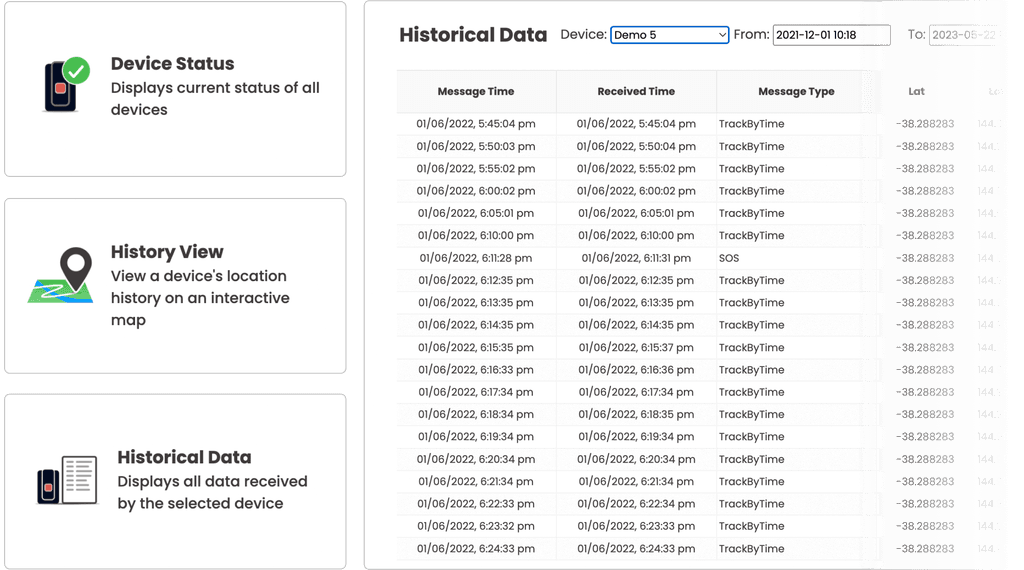Image resolution: width=1024 pixels, height=570 pixels.
Task: Select TrackByTime cell in 6:24:33 pm row
Action: coord(752,548)
